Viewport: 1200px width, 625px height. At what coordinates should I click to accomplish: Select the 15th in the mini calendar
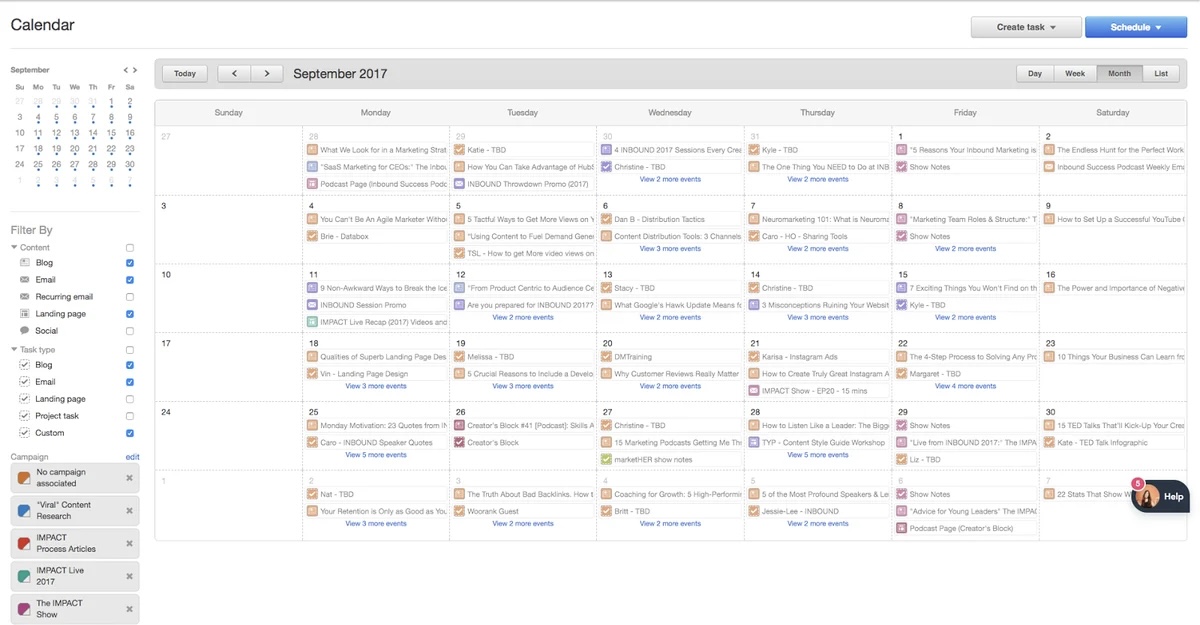click(111, 133)
